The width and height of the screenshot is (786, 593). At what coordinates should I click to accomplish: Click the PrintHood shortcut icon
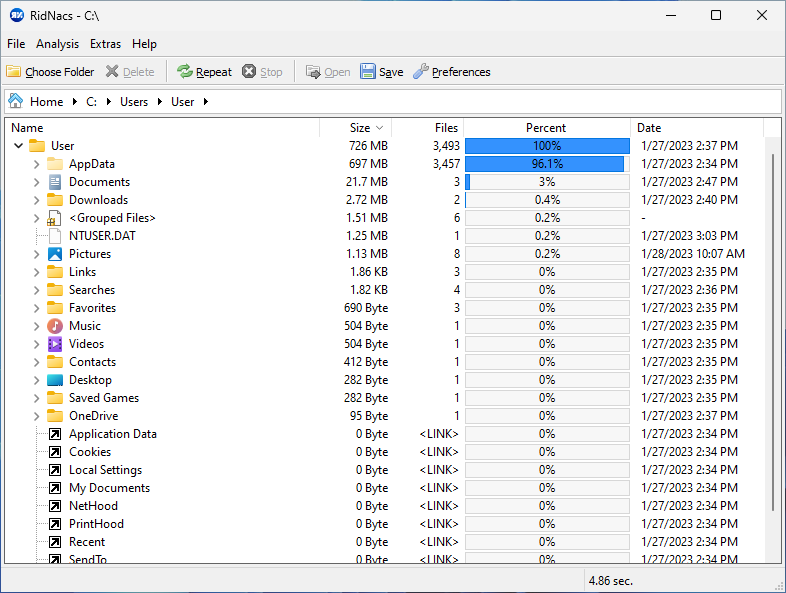tap(55, 524)
